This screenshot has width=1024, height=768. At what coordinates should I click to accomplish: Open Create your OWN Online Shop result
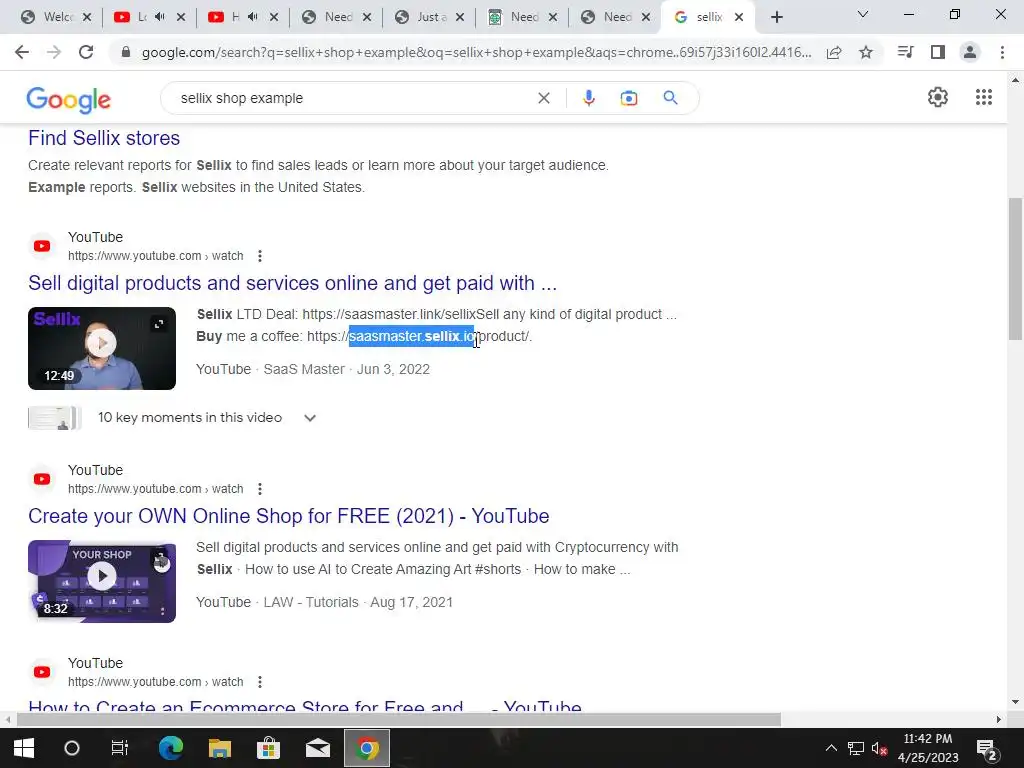(x=289, y=517)
